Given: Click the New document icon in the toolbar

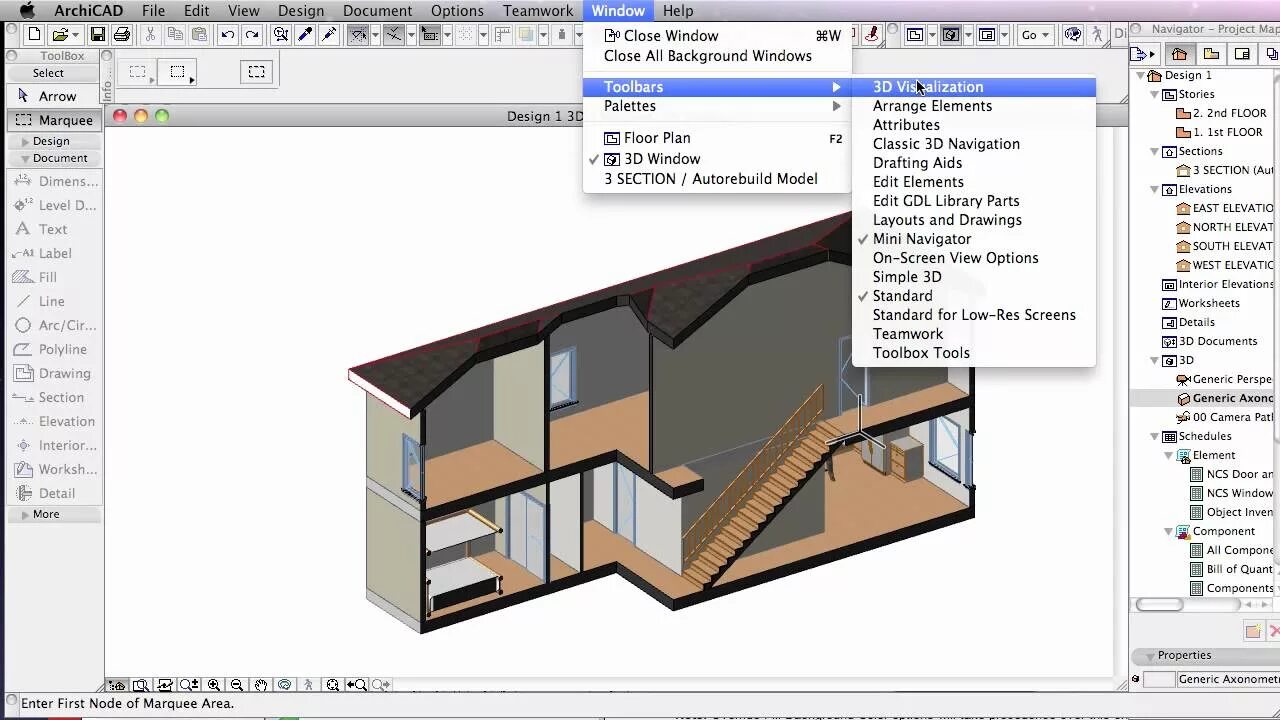Looking at the screenshot, I should (34, 35).
